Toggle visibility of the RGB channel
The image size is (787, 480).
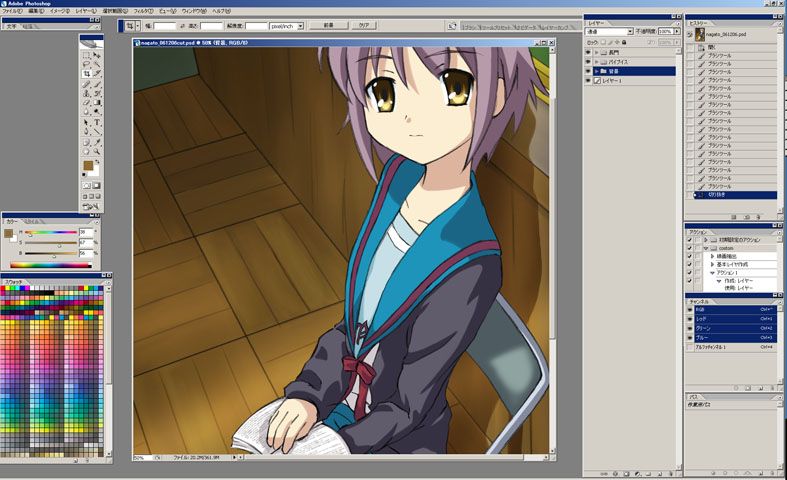pyautogui.click(x=690, y=310)
